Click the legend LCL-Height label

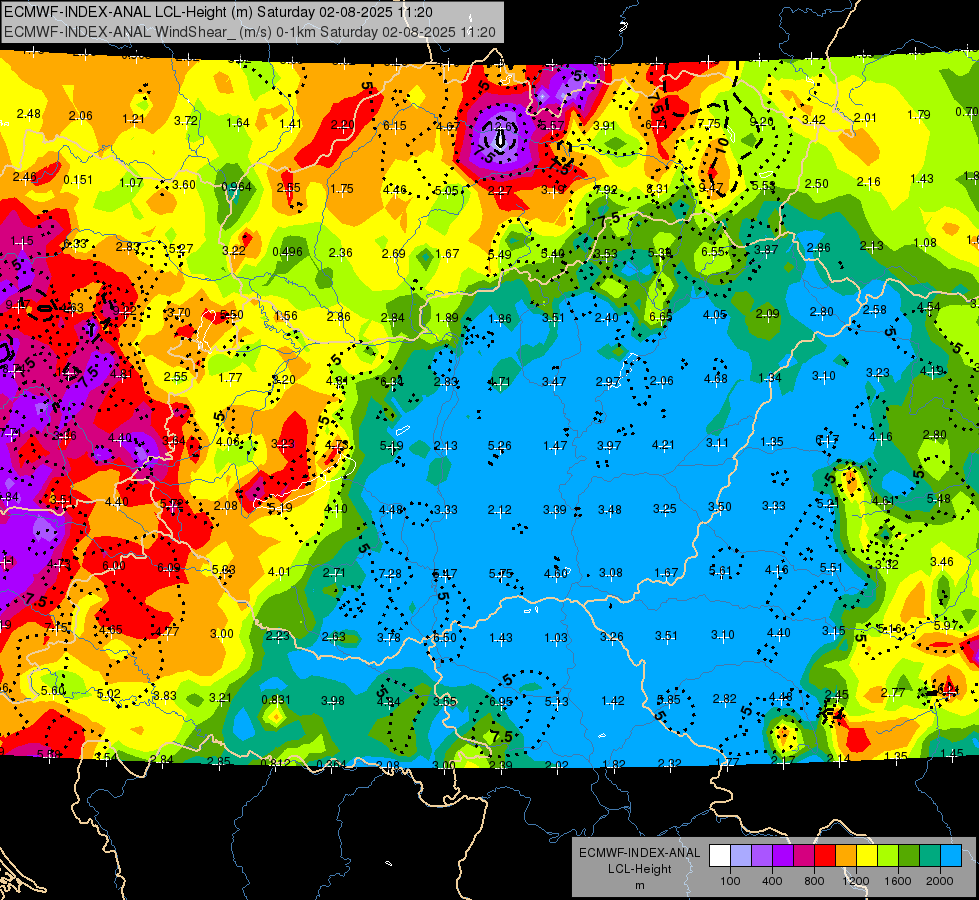click(x=639, y=869)
